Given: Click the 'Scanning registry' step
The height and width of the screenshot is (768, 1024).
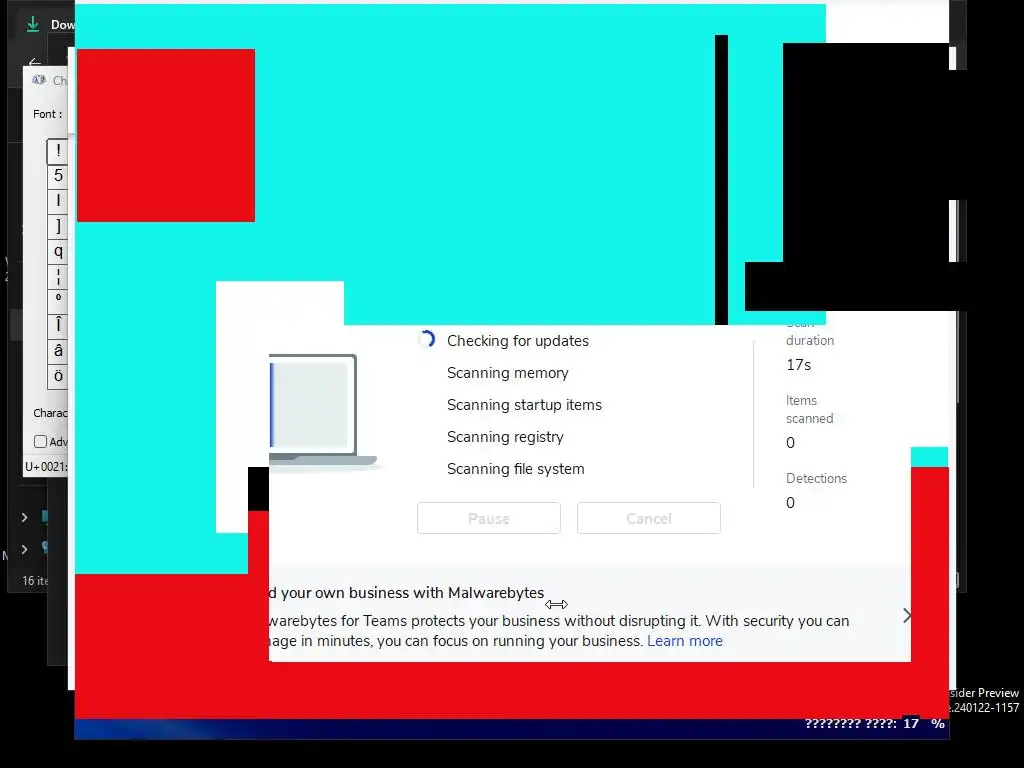Looking at the screenshot, I should coord(505,437).
